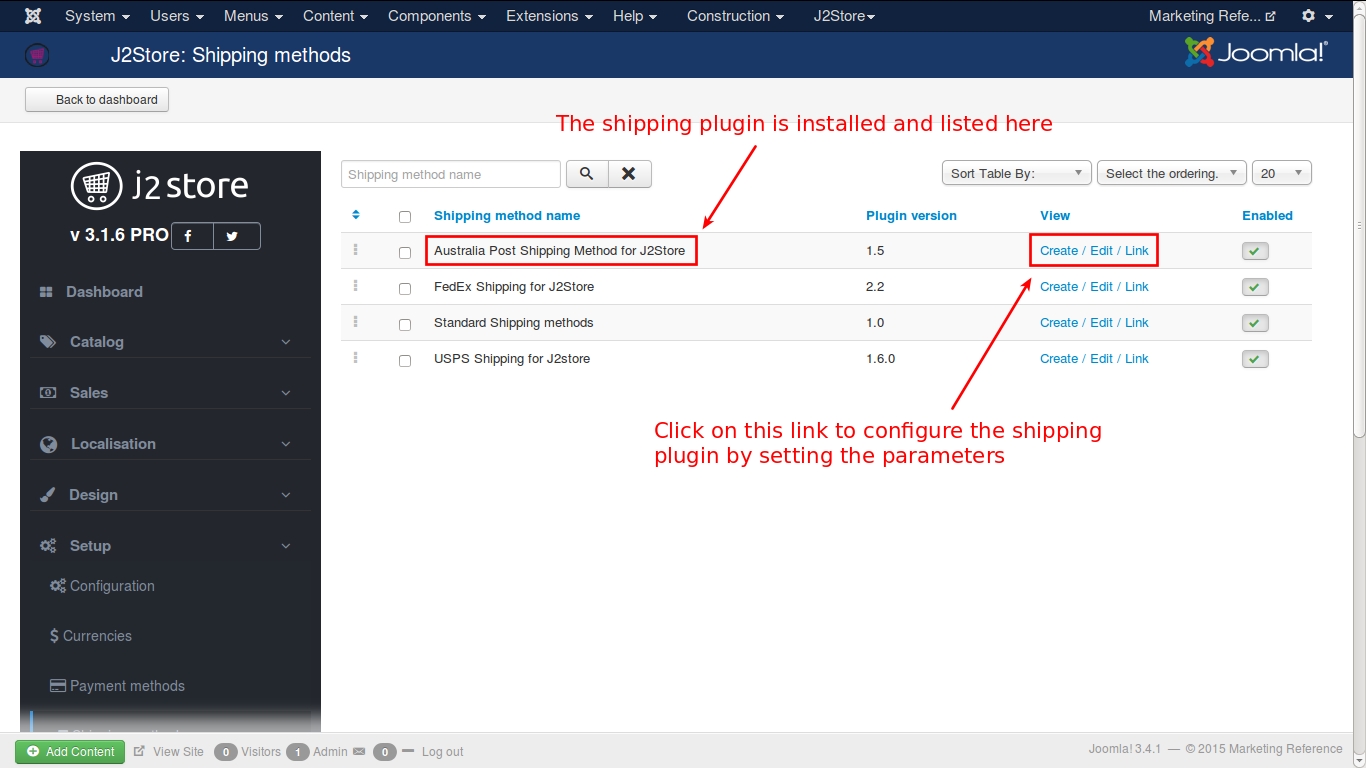Image resolution: width=1366 pixels, height=768 pixels.
Task: Expand the Catalog section in sidebar
Action: click(x=166, y=342)
